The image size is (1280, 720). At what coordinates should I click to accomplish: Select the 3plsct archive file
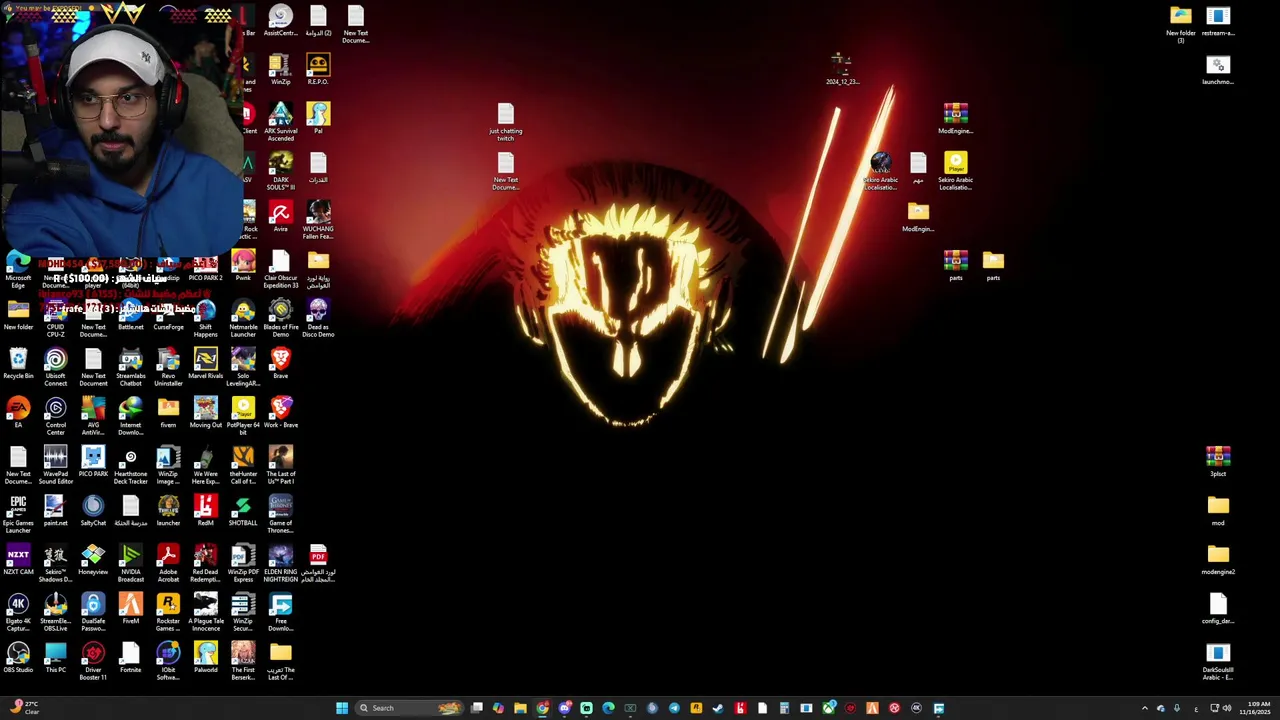(x=1218, y=461)
